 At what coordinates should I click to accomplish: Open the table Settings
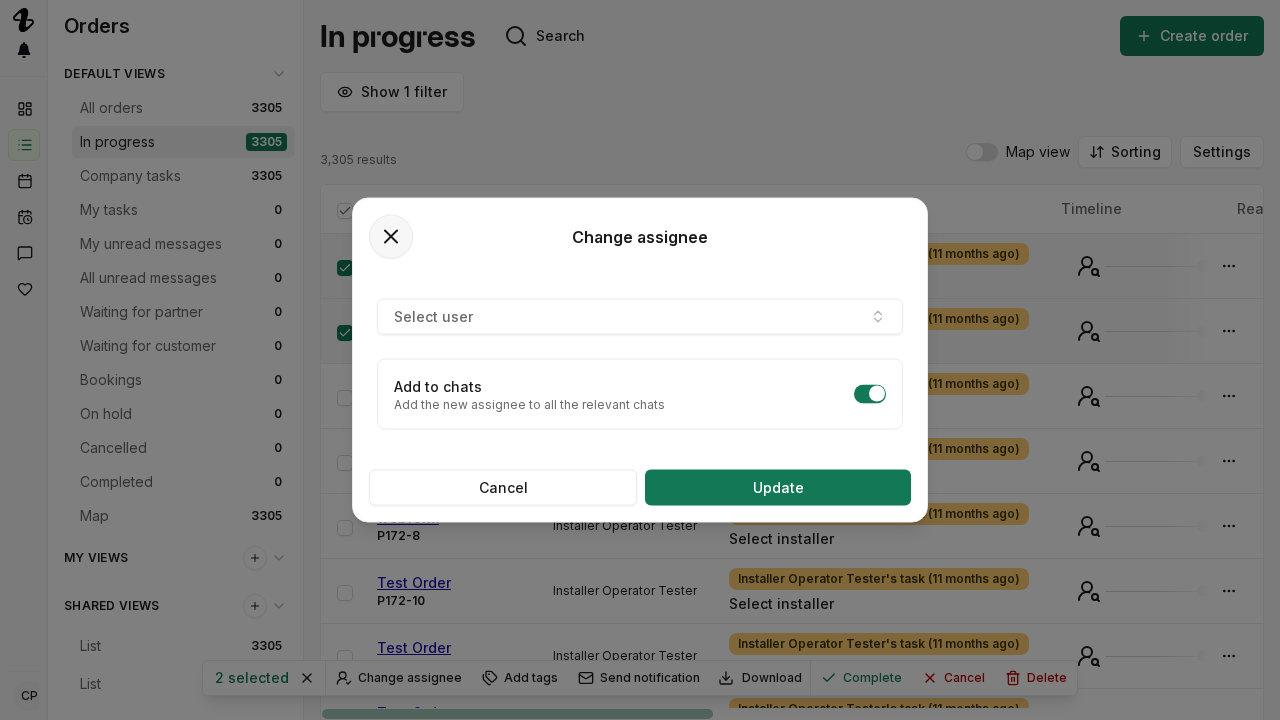click(1222, 152)
